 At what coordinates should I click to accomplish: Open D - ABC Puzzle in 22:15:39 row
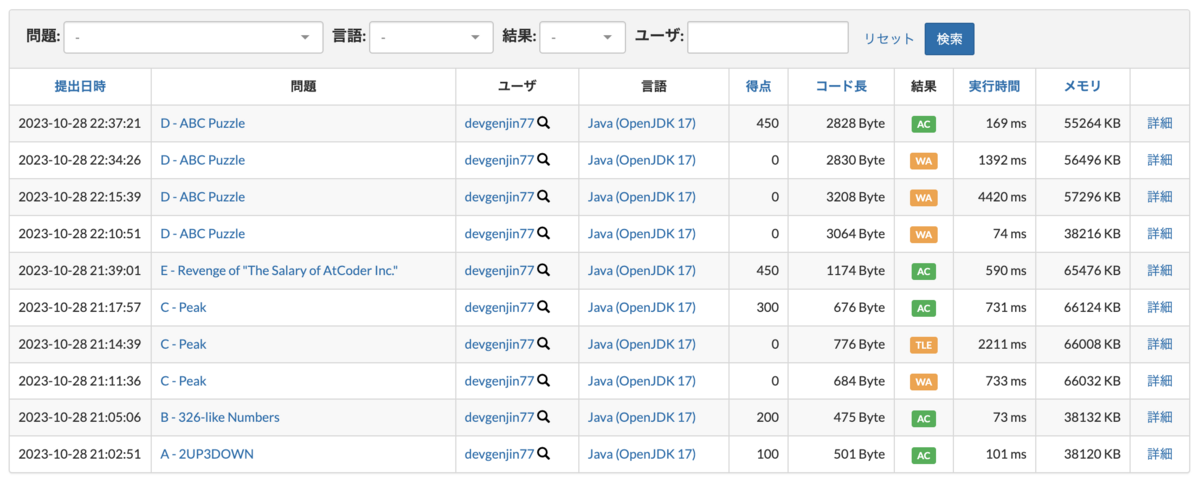pyautogui.click(x=202, y=197)
